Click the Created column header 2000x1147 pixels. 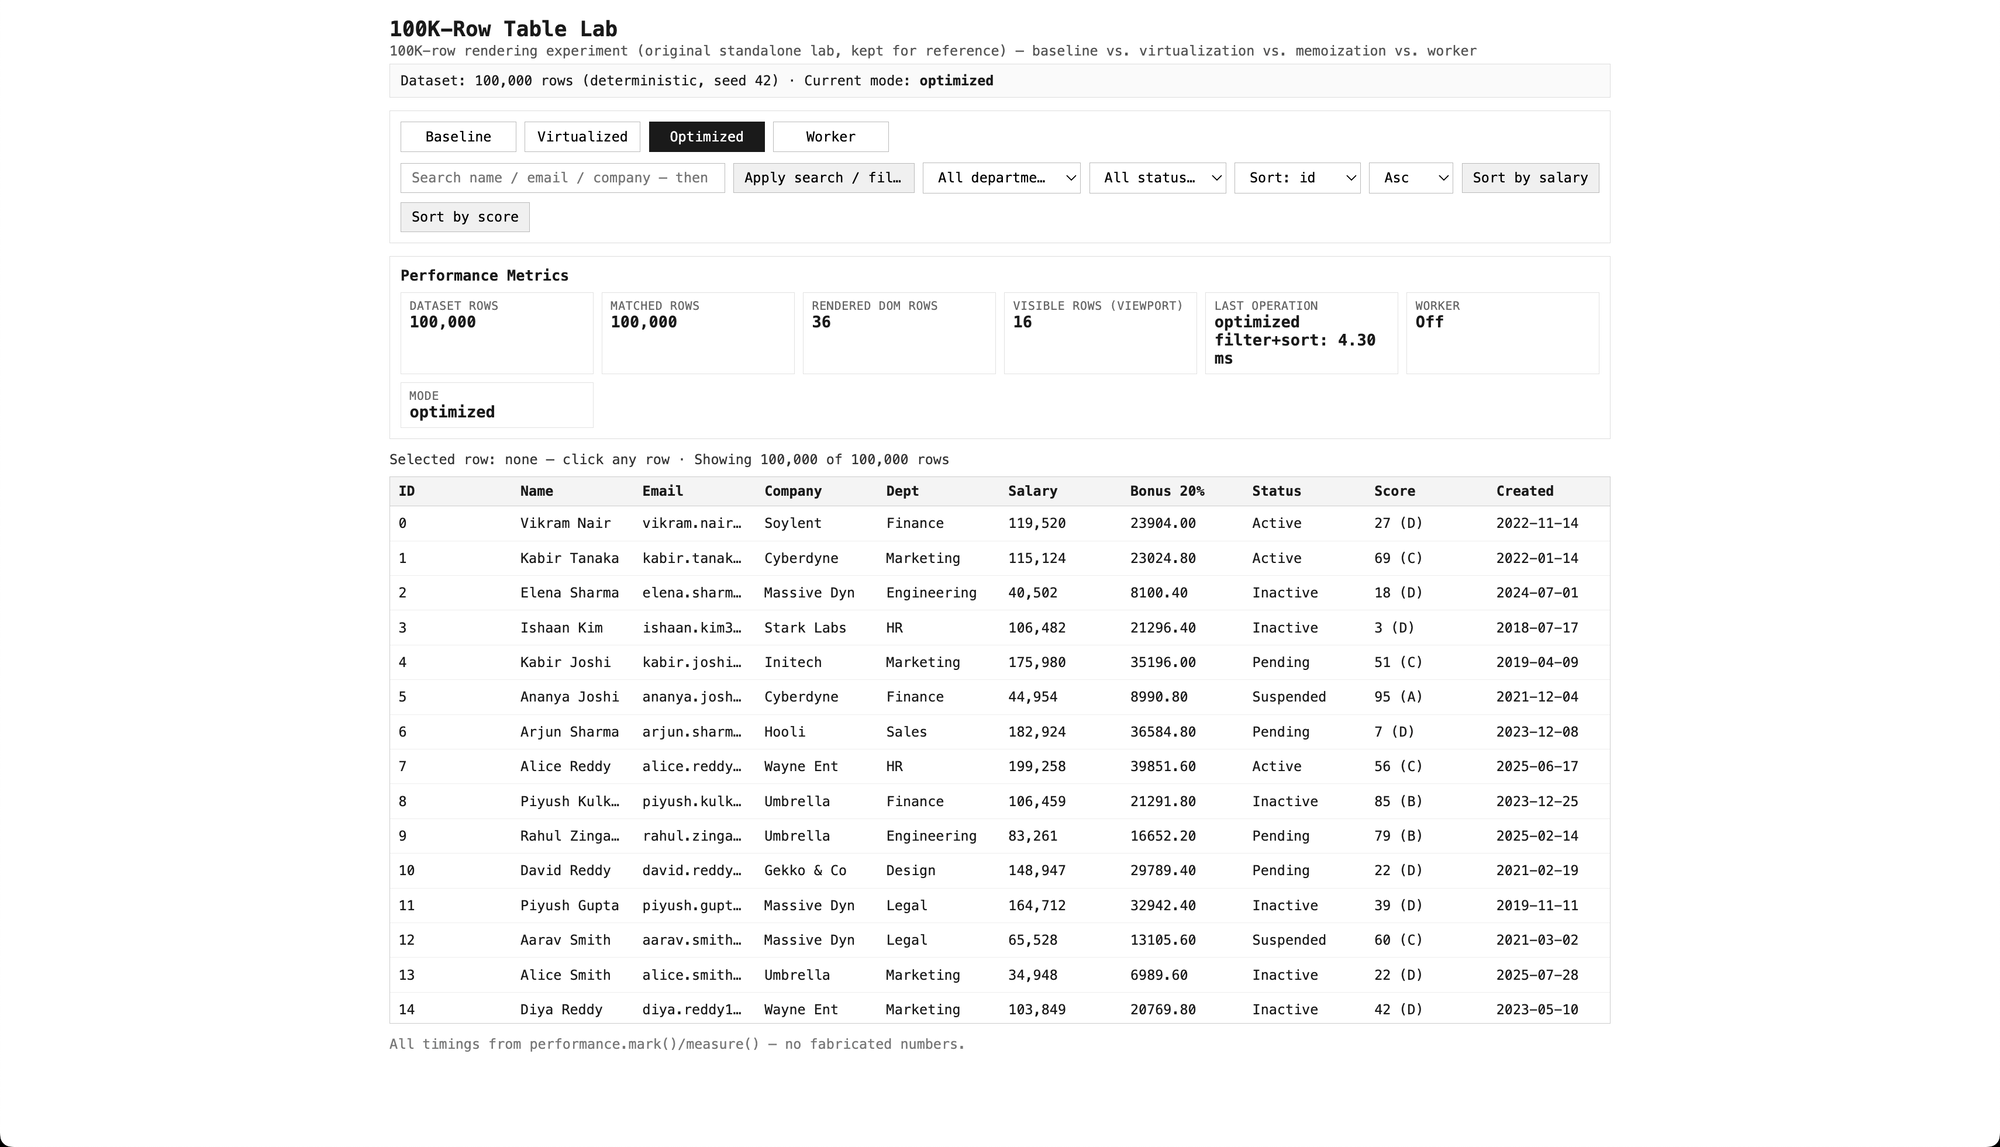click(1524, 491)
